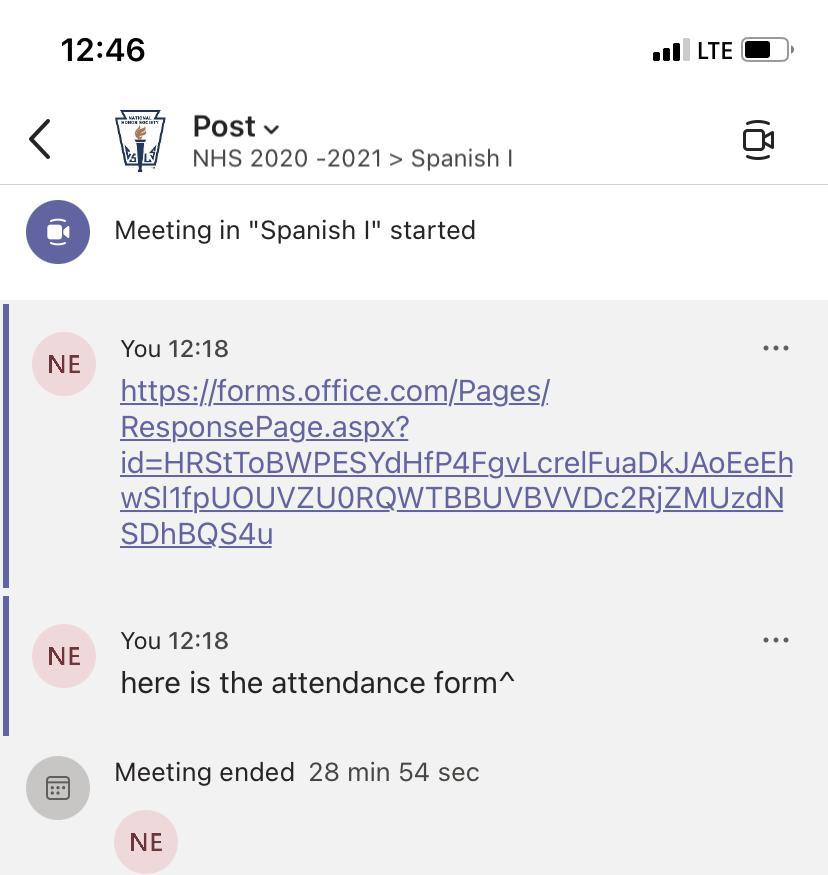
Task: Tap the NE avatar beside the forms link
Action: pos(64,364)
